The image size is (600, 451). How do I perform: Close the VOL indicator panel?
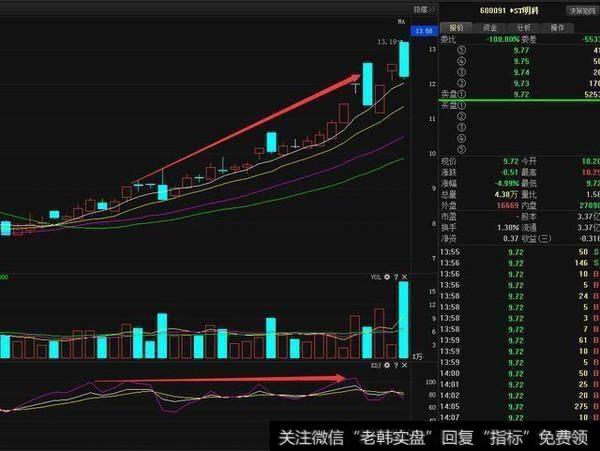pos(405,276)
